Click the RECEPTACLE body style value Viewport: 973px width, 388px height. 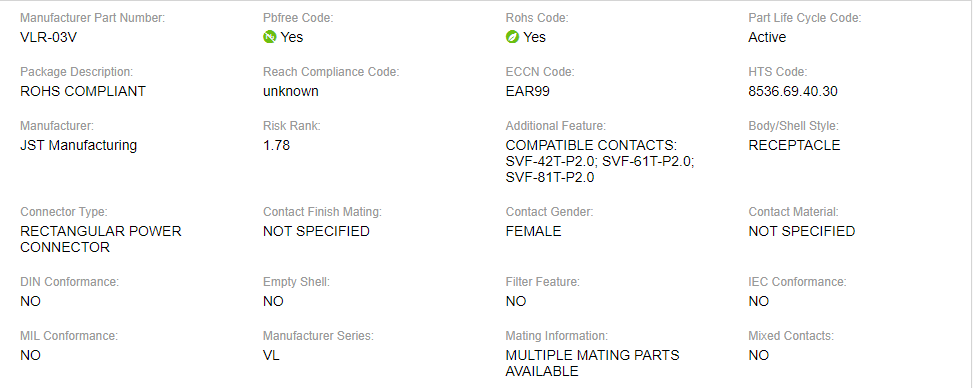pyautogui.click(x=794, y=145)
